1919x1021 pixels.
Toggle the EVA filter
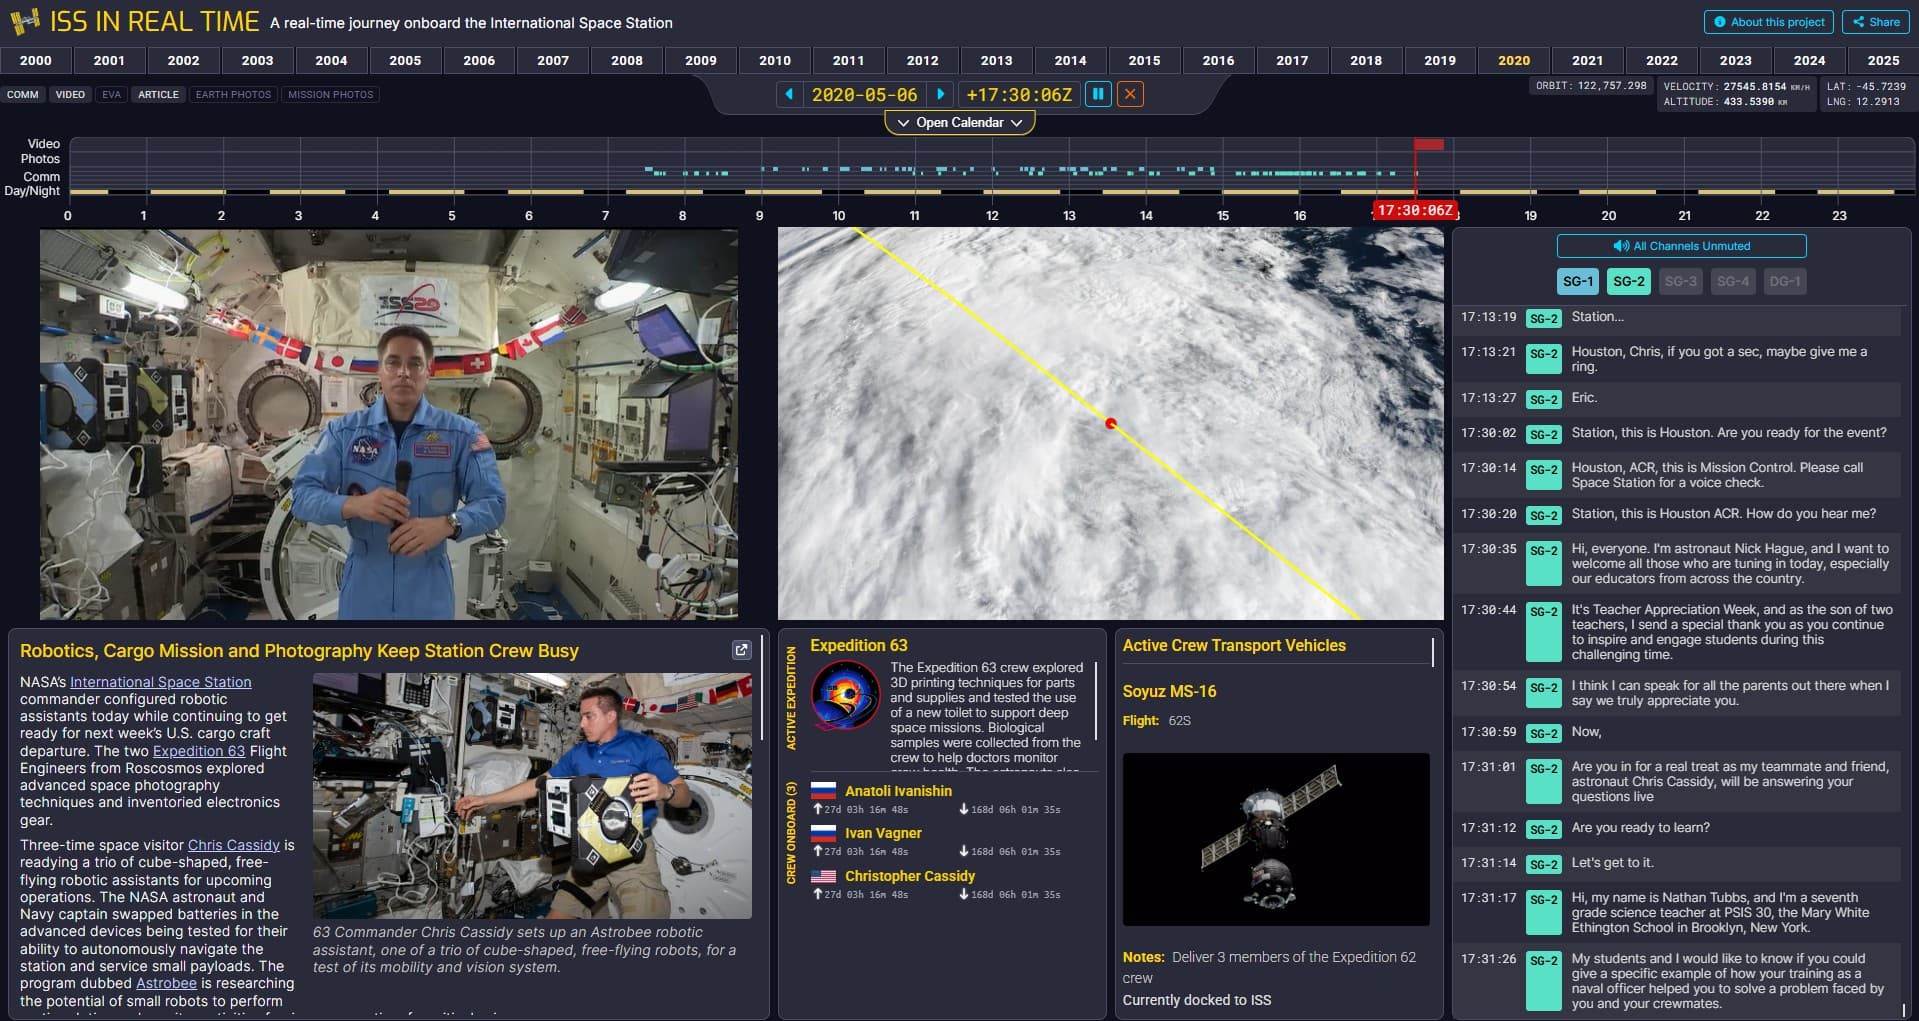point(111,95)
